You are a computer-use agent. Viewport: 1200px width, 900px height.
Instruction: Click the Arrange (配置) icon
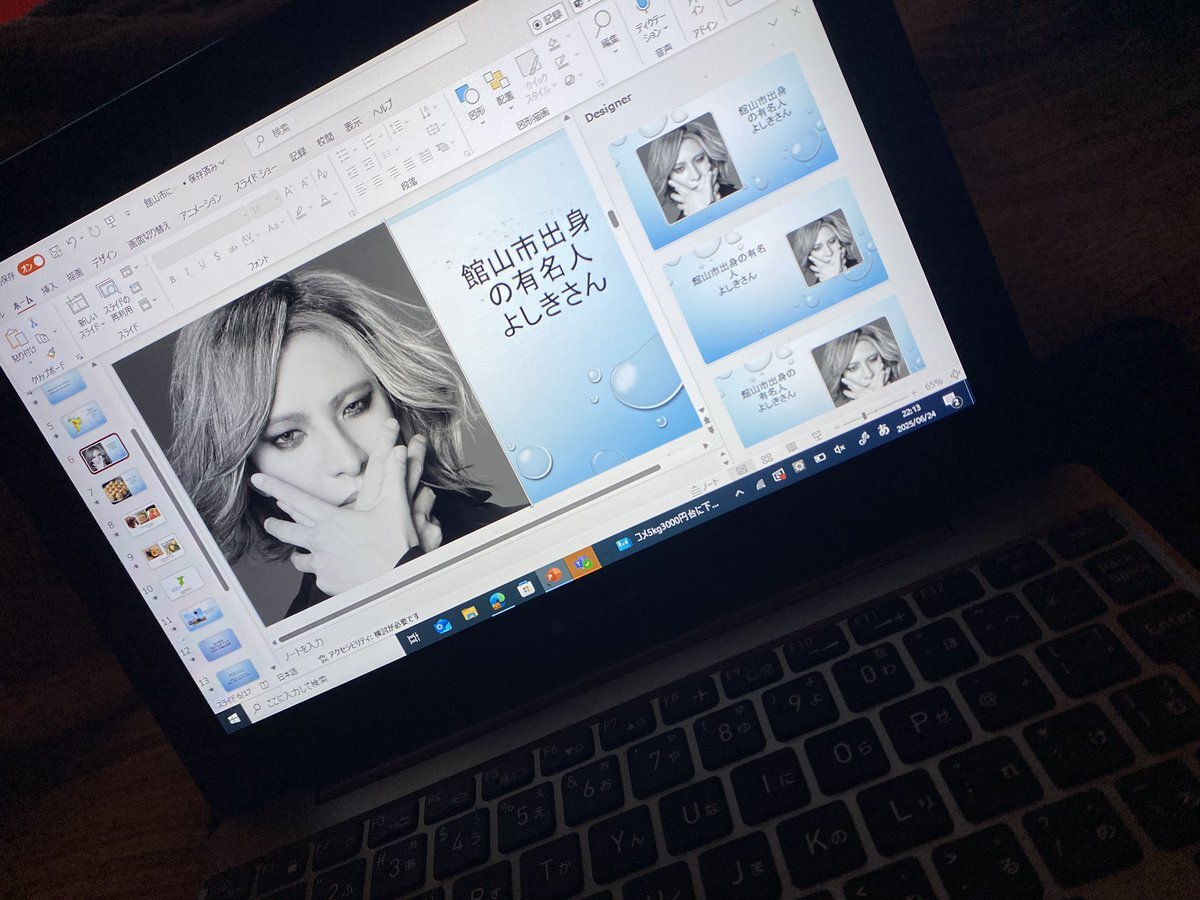point(496,81)
